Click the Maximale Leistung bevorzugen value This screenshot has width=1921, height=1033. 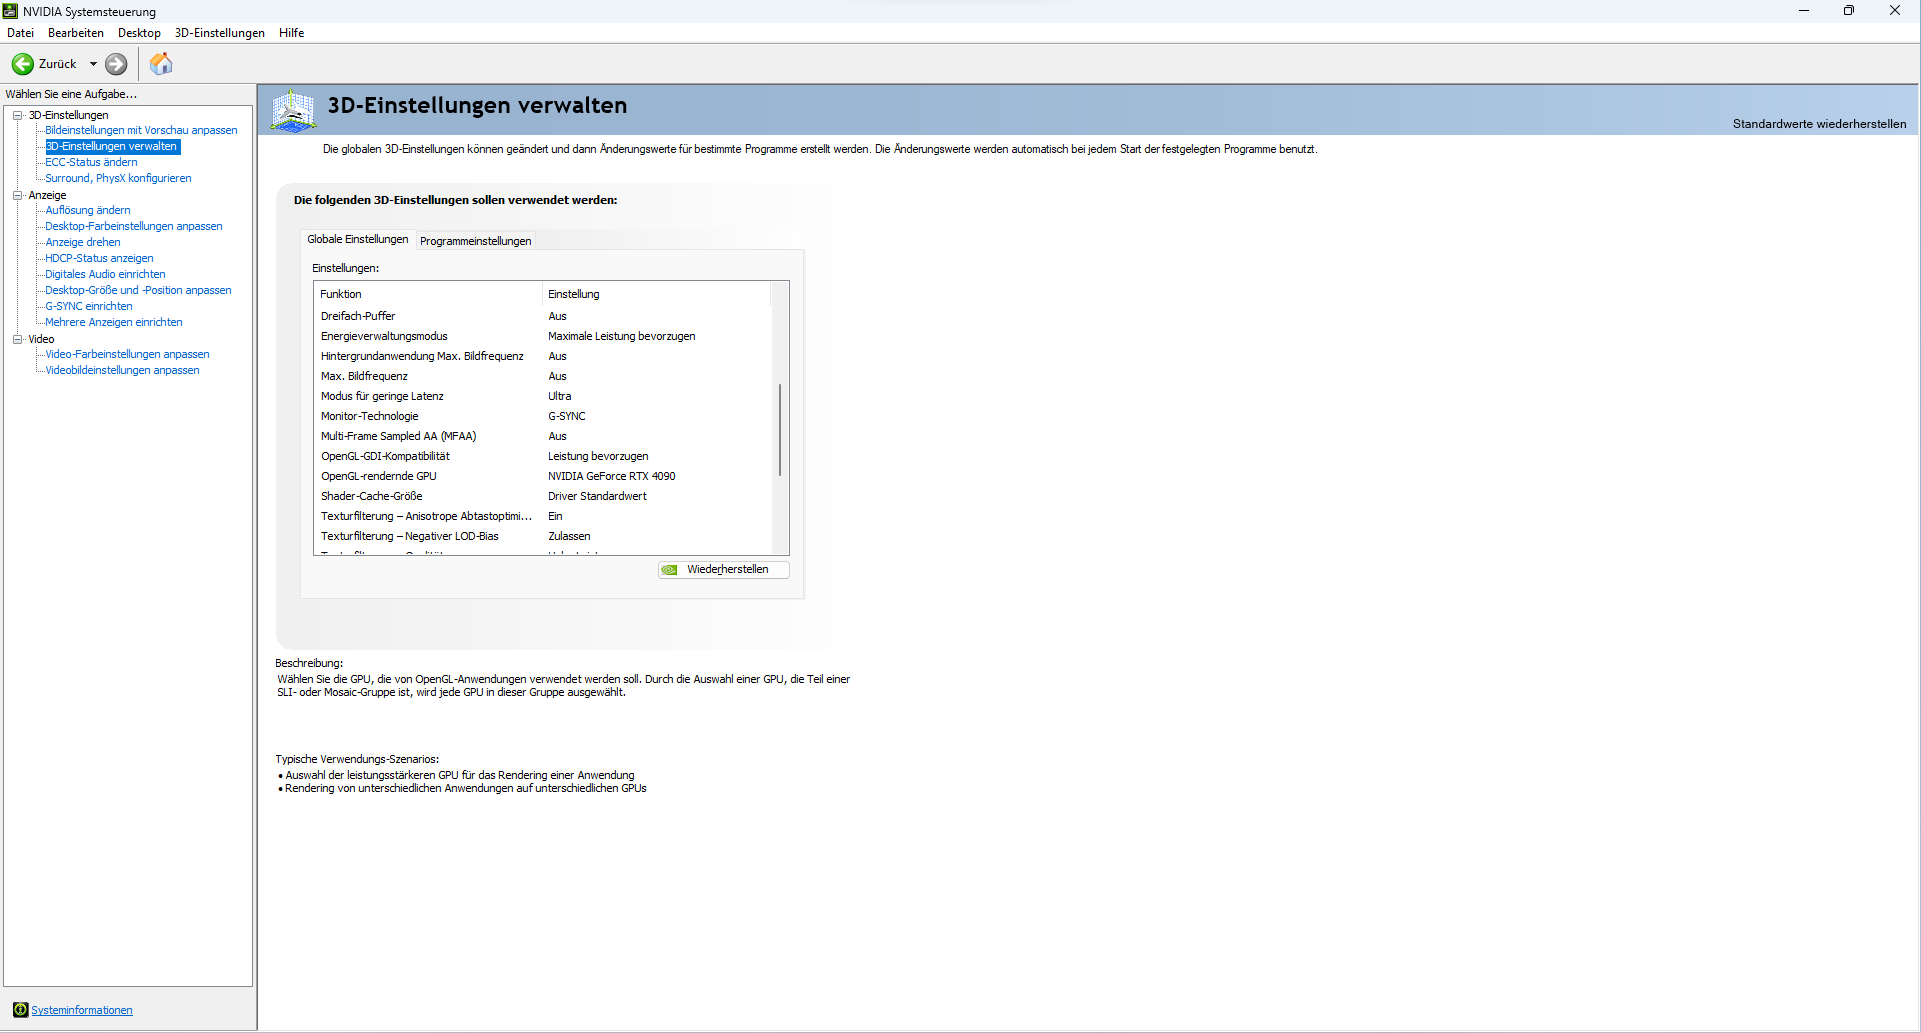[621, 336]
